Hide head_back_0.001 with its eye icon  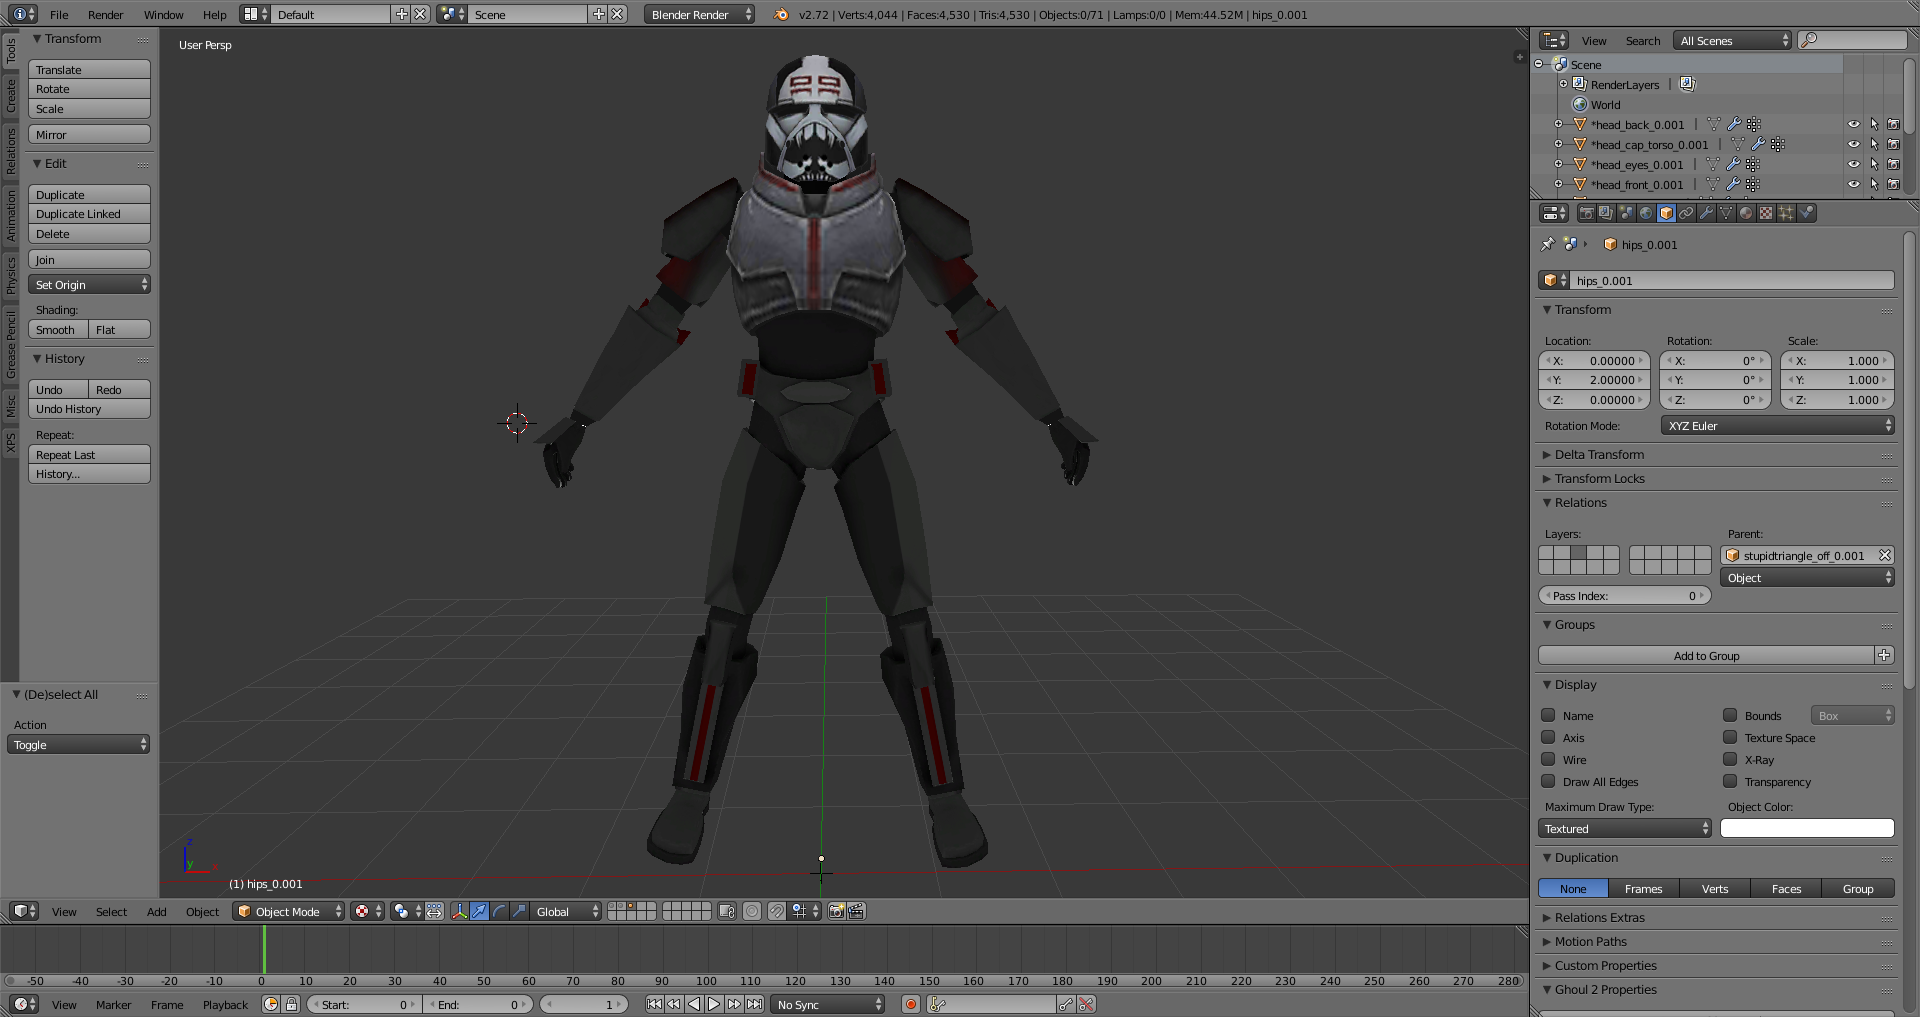coord(1854,124)
